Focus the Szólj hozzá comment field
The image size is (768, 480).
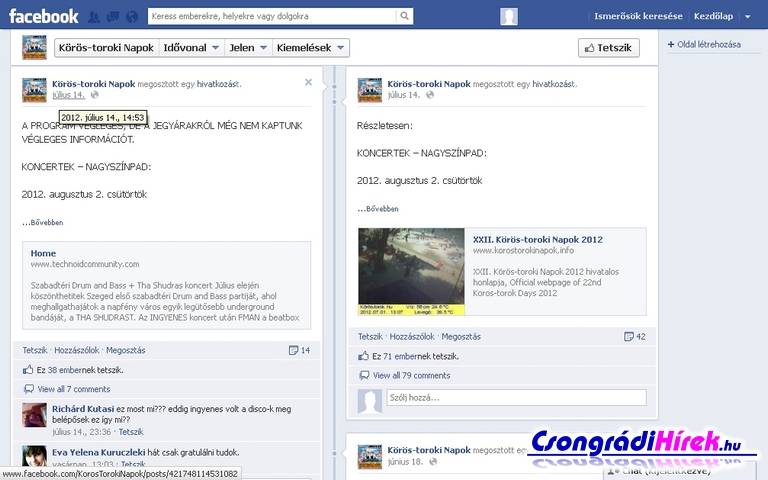[x=516, y=398]
